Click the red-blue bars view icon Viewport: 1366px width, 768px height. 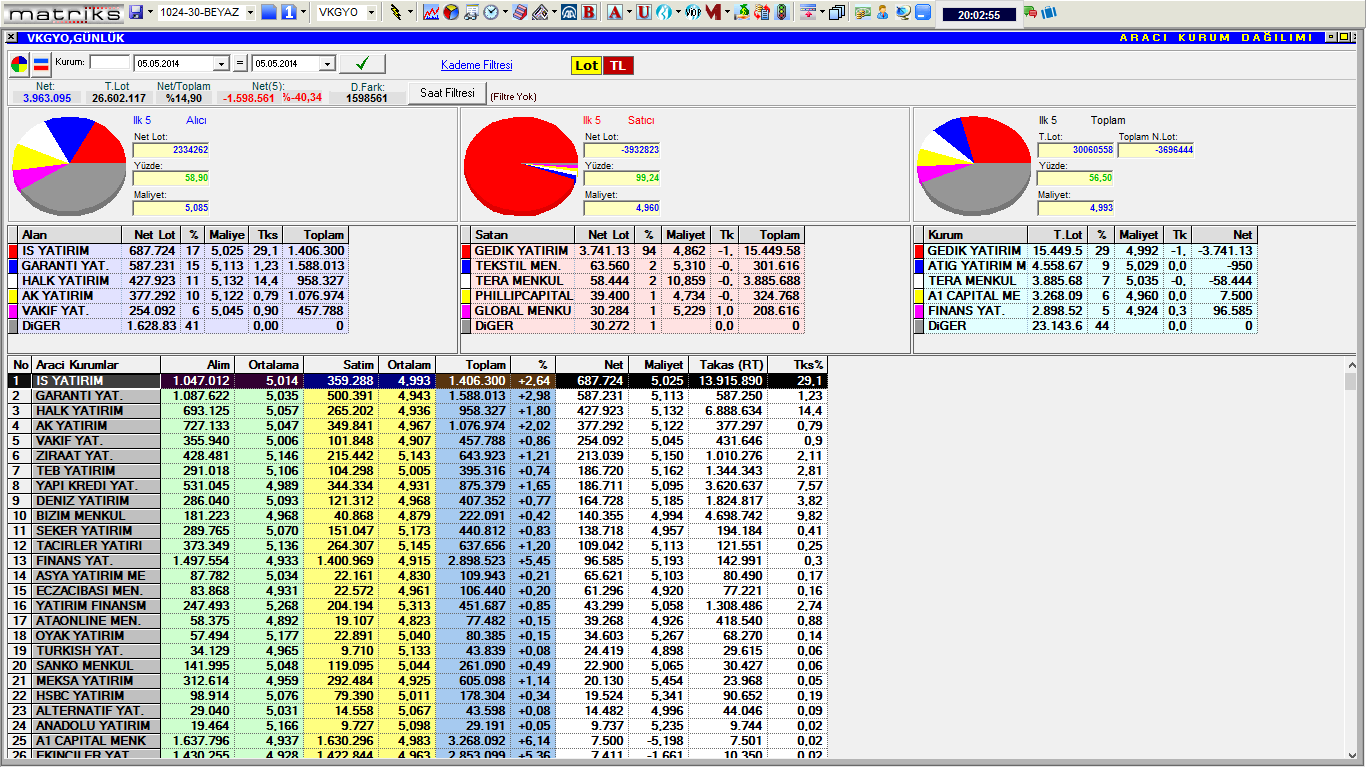pyautogui.click(x=41, y=64)
